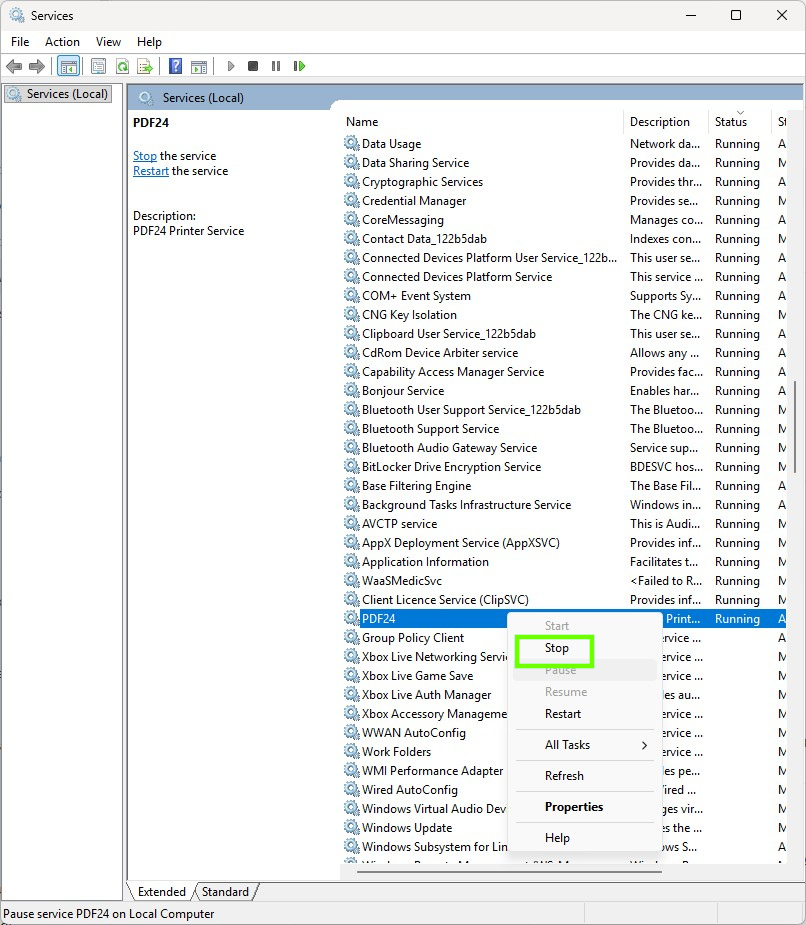Select Stop in the context menu
Screen dimensions: 806x925
557,648
